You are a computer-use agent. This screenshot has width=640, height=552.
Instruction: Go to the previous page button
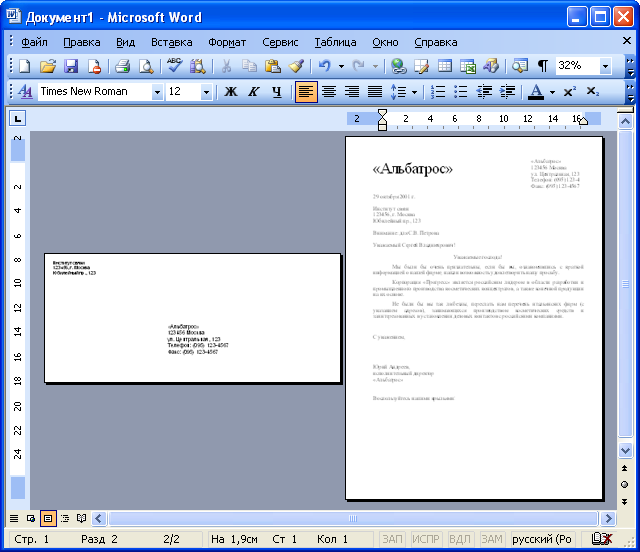(624, 468)
